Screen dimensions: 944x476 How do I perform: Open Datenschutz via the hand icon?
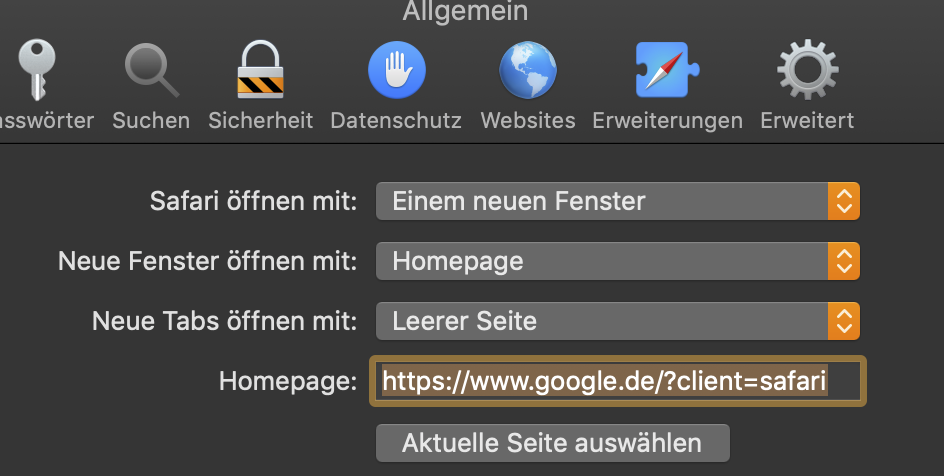(x=396, y=72)
